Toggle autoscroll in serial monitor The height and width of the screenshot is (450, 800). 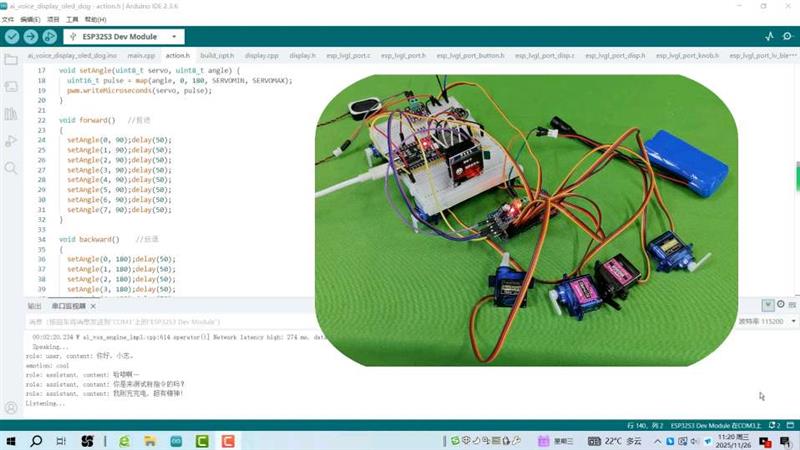tap(768, 305)
